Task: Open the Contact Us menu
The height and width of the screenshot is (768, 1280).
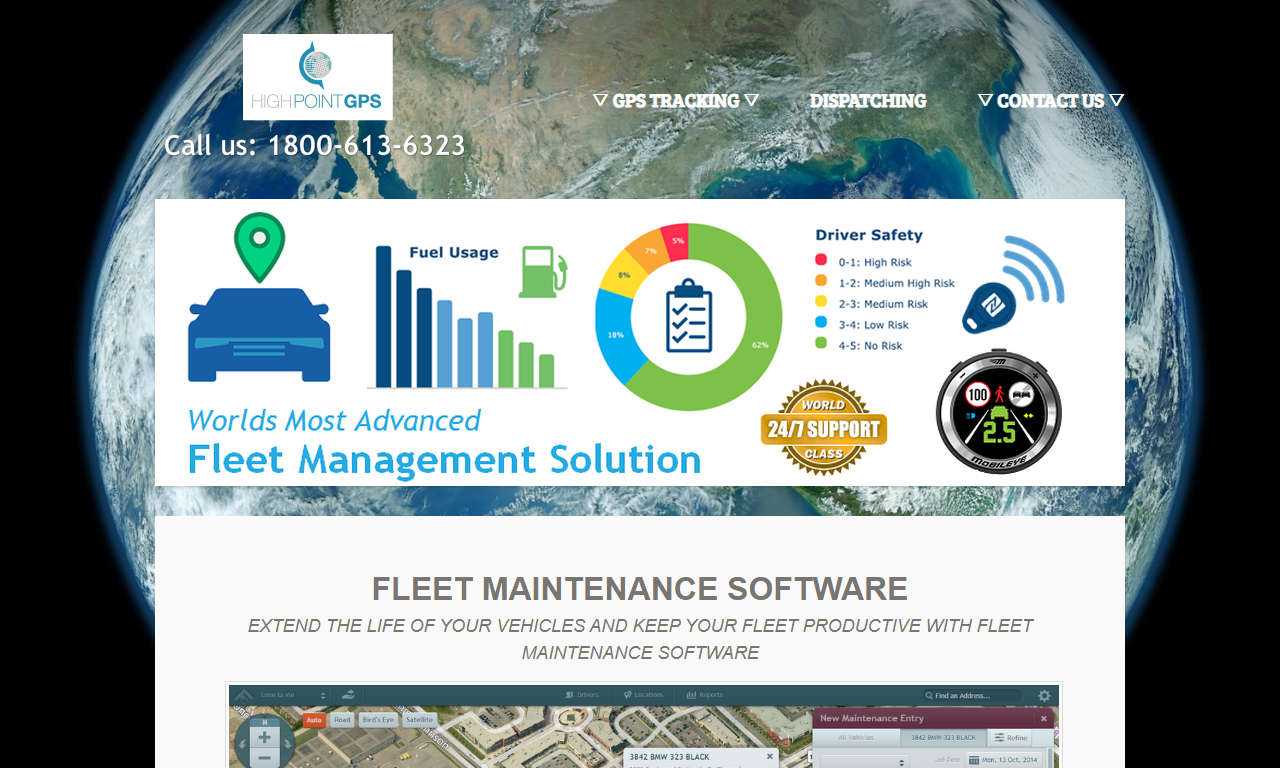Action: 1051,100
